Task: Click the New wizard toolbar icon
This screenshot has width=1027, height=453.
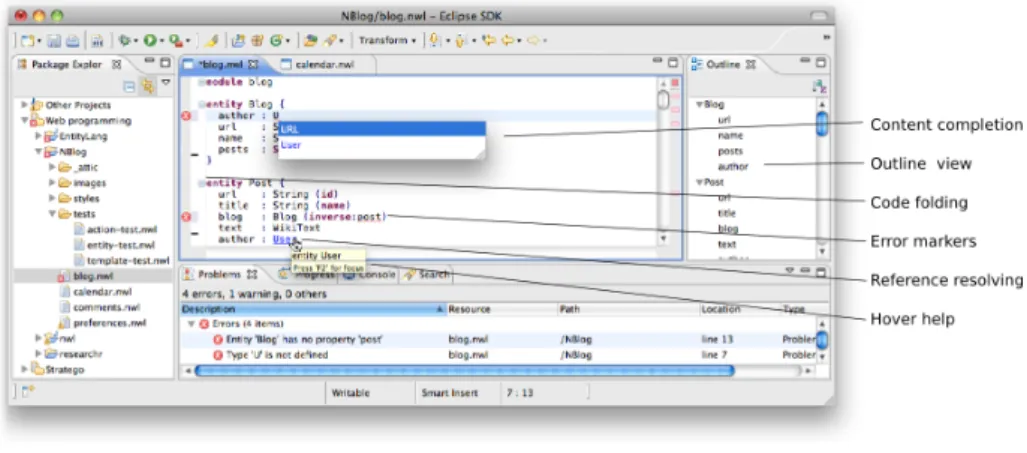Action: click(x=27, y=41)
